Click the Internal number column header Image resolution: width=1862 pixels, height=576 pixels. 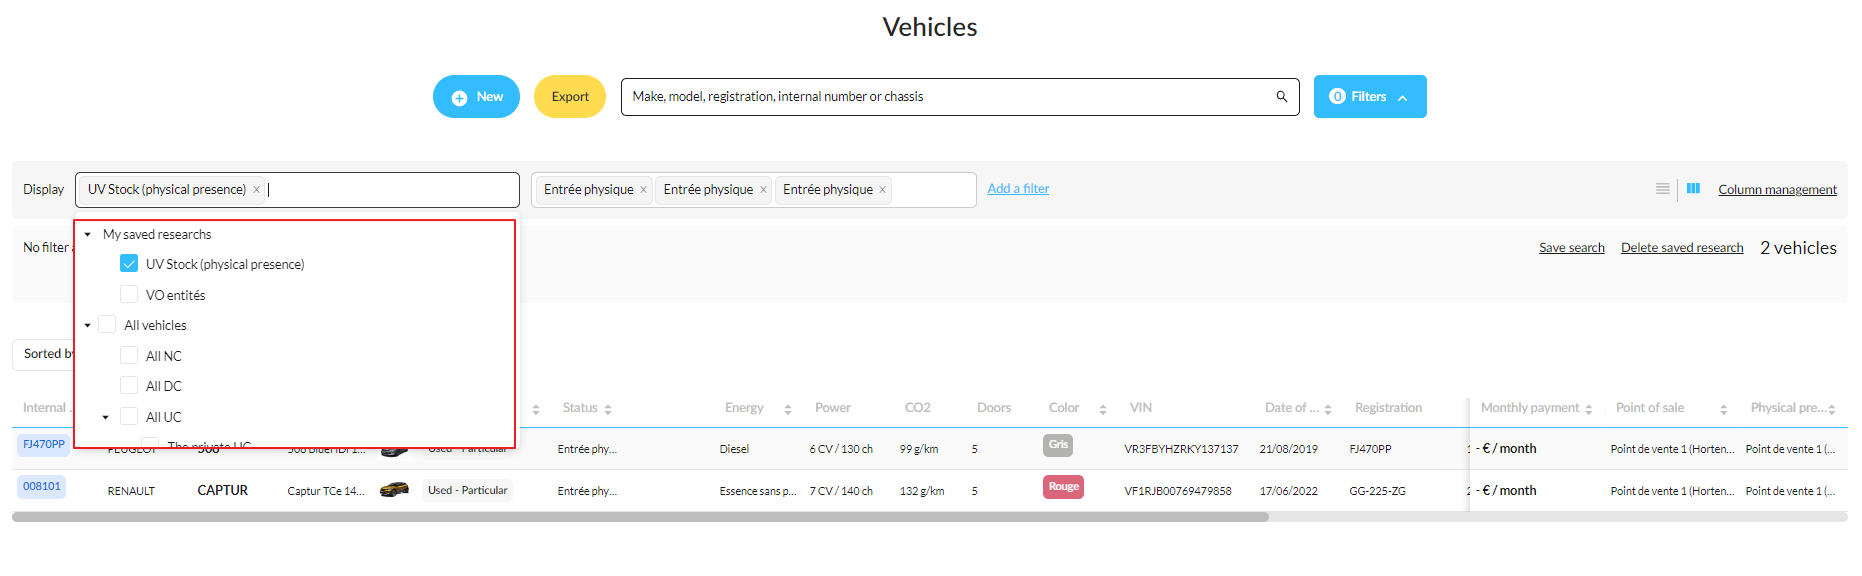click(47, 408)
